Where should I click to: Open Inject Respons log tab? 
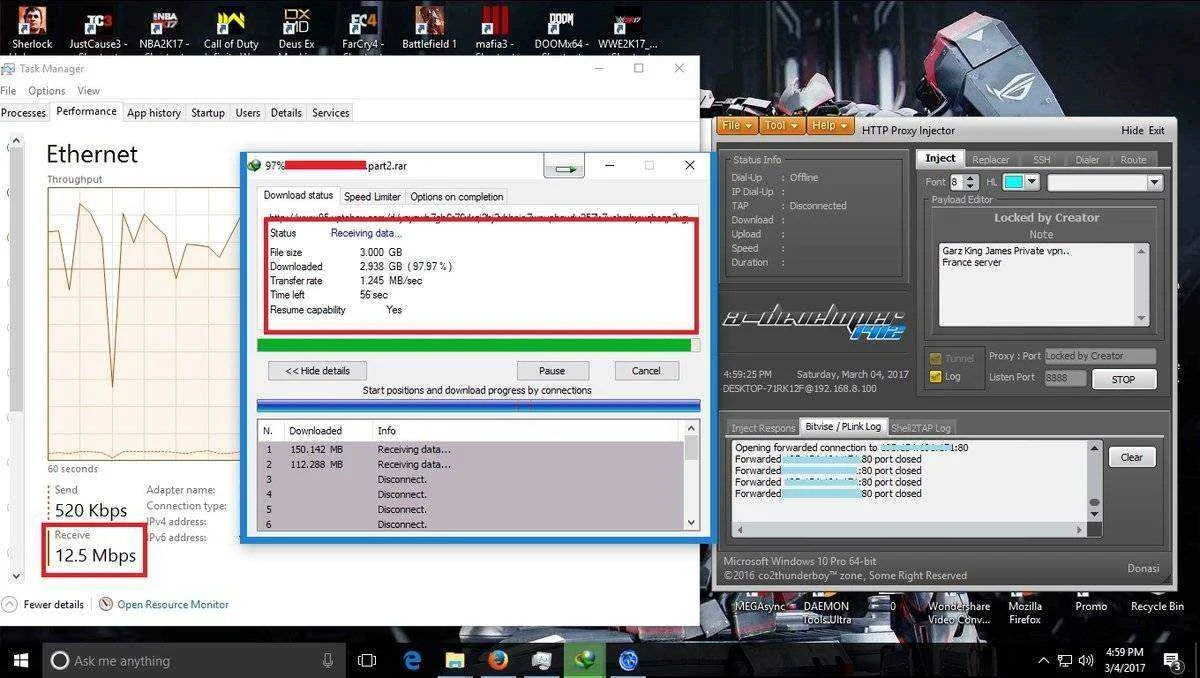pyautogui.click(x=763, y=427)
